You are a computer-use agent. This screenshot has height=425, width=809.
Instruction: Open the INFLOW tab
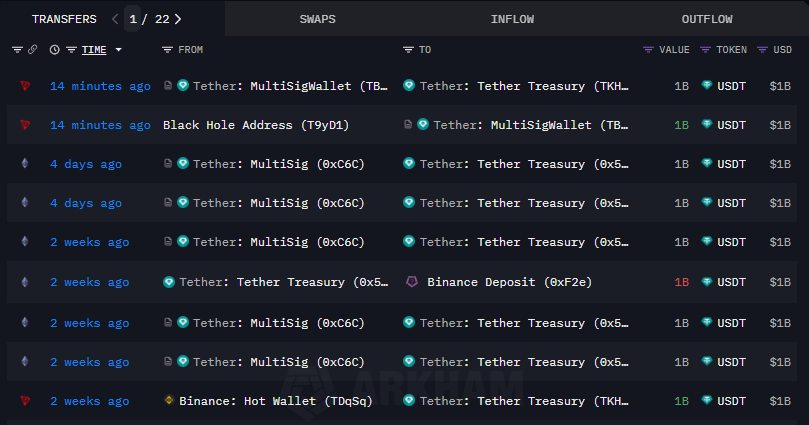(x=512, y=19)
